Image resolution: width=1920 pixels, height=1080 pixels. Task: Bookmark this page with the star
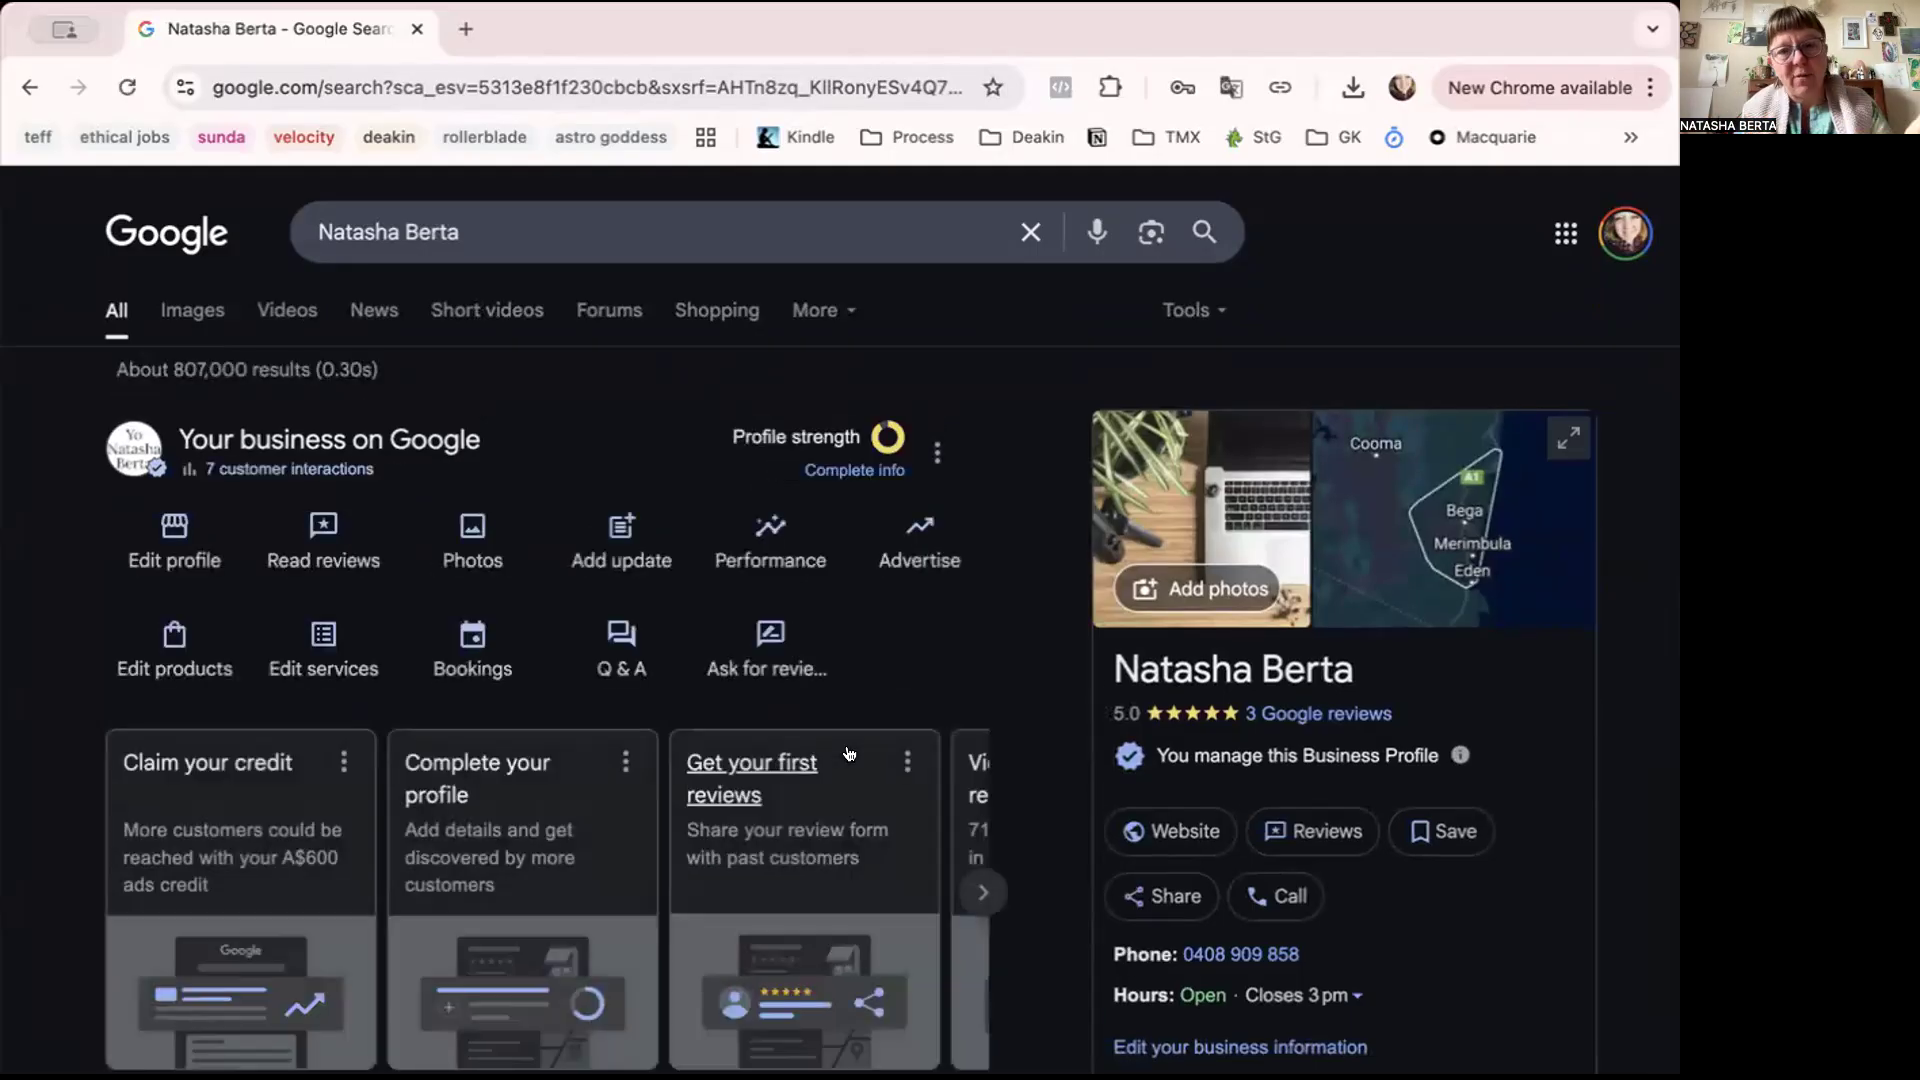coord(992,87)
